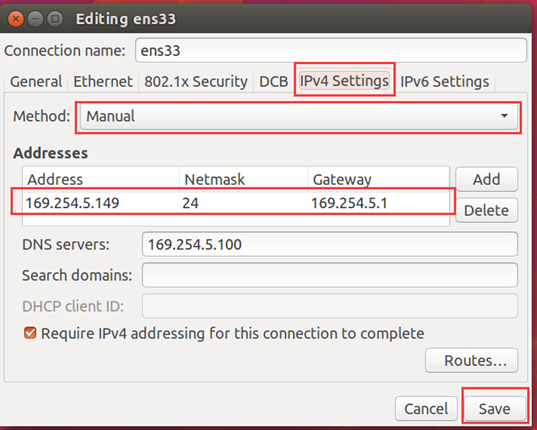Close the Editing ens33 window
This screenshot has width=537, height=430.
point(15,19)
